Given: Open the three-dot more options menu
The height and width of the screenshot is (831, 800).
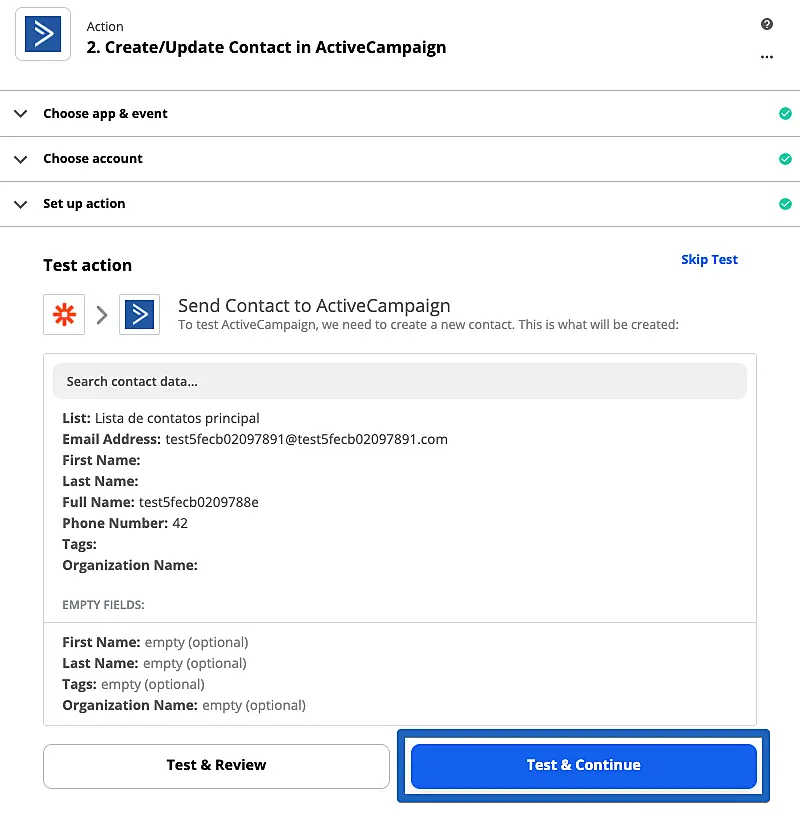Looking at the screenshot, I should tap(767, 57).
